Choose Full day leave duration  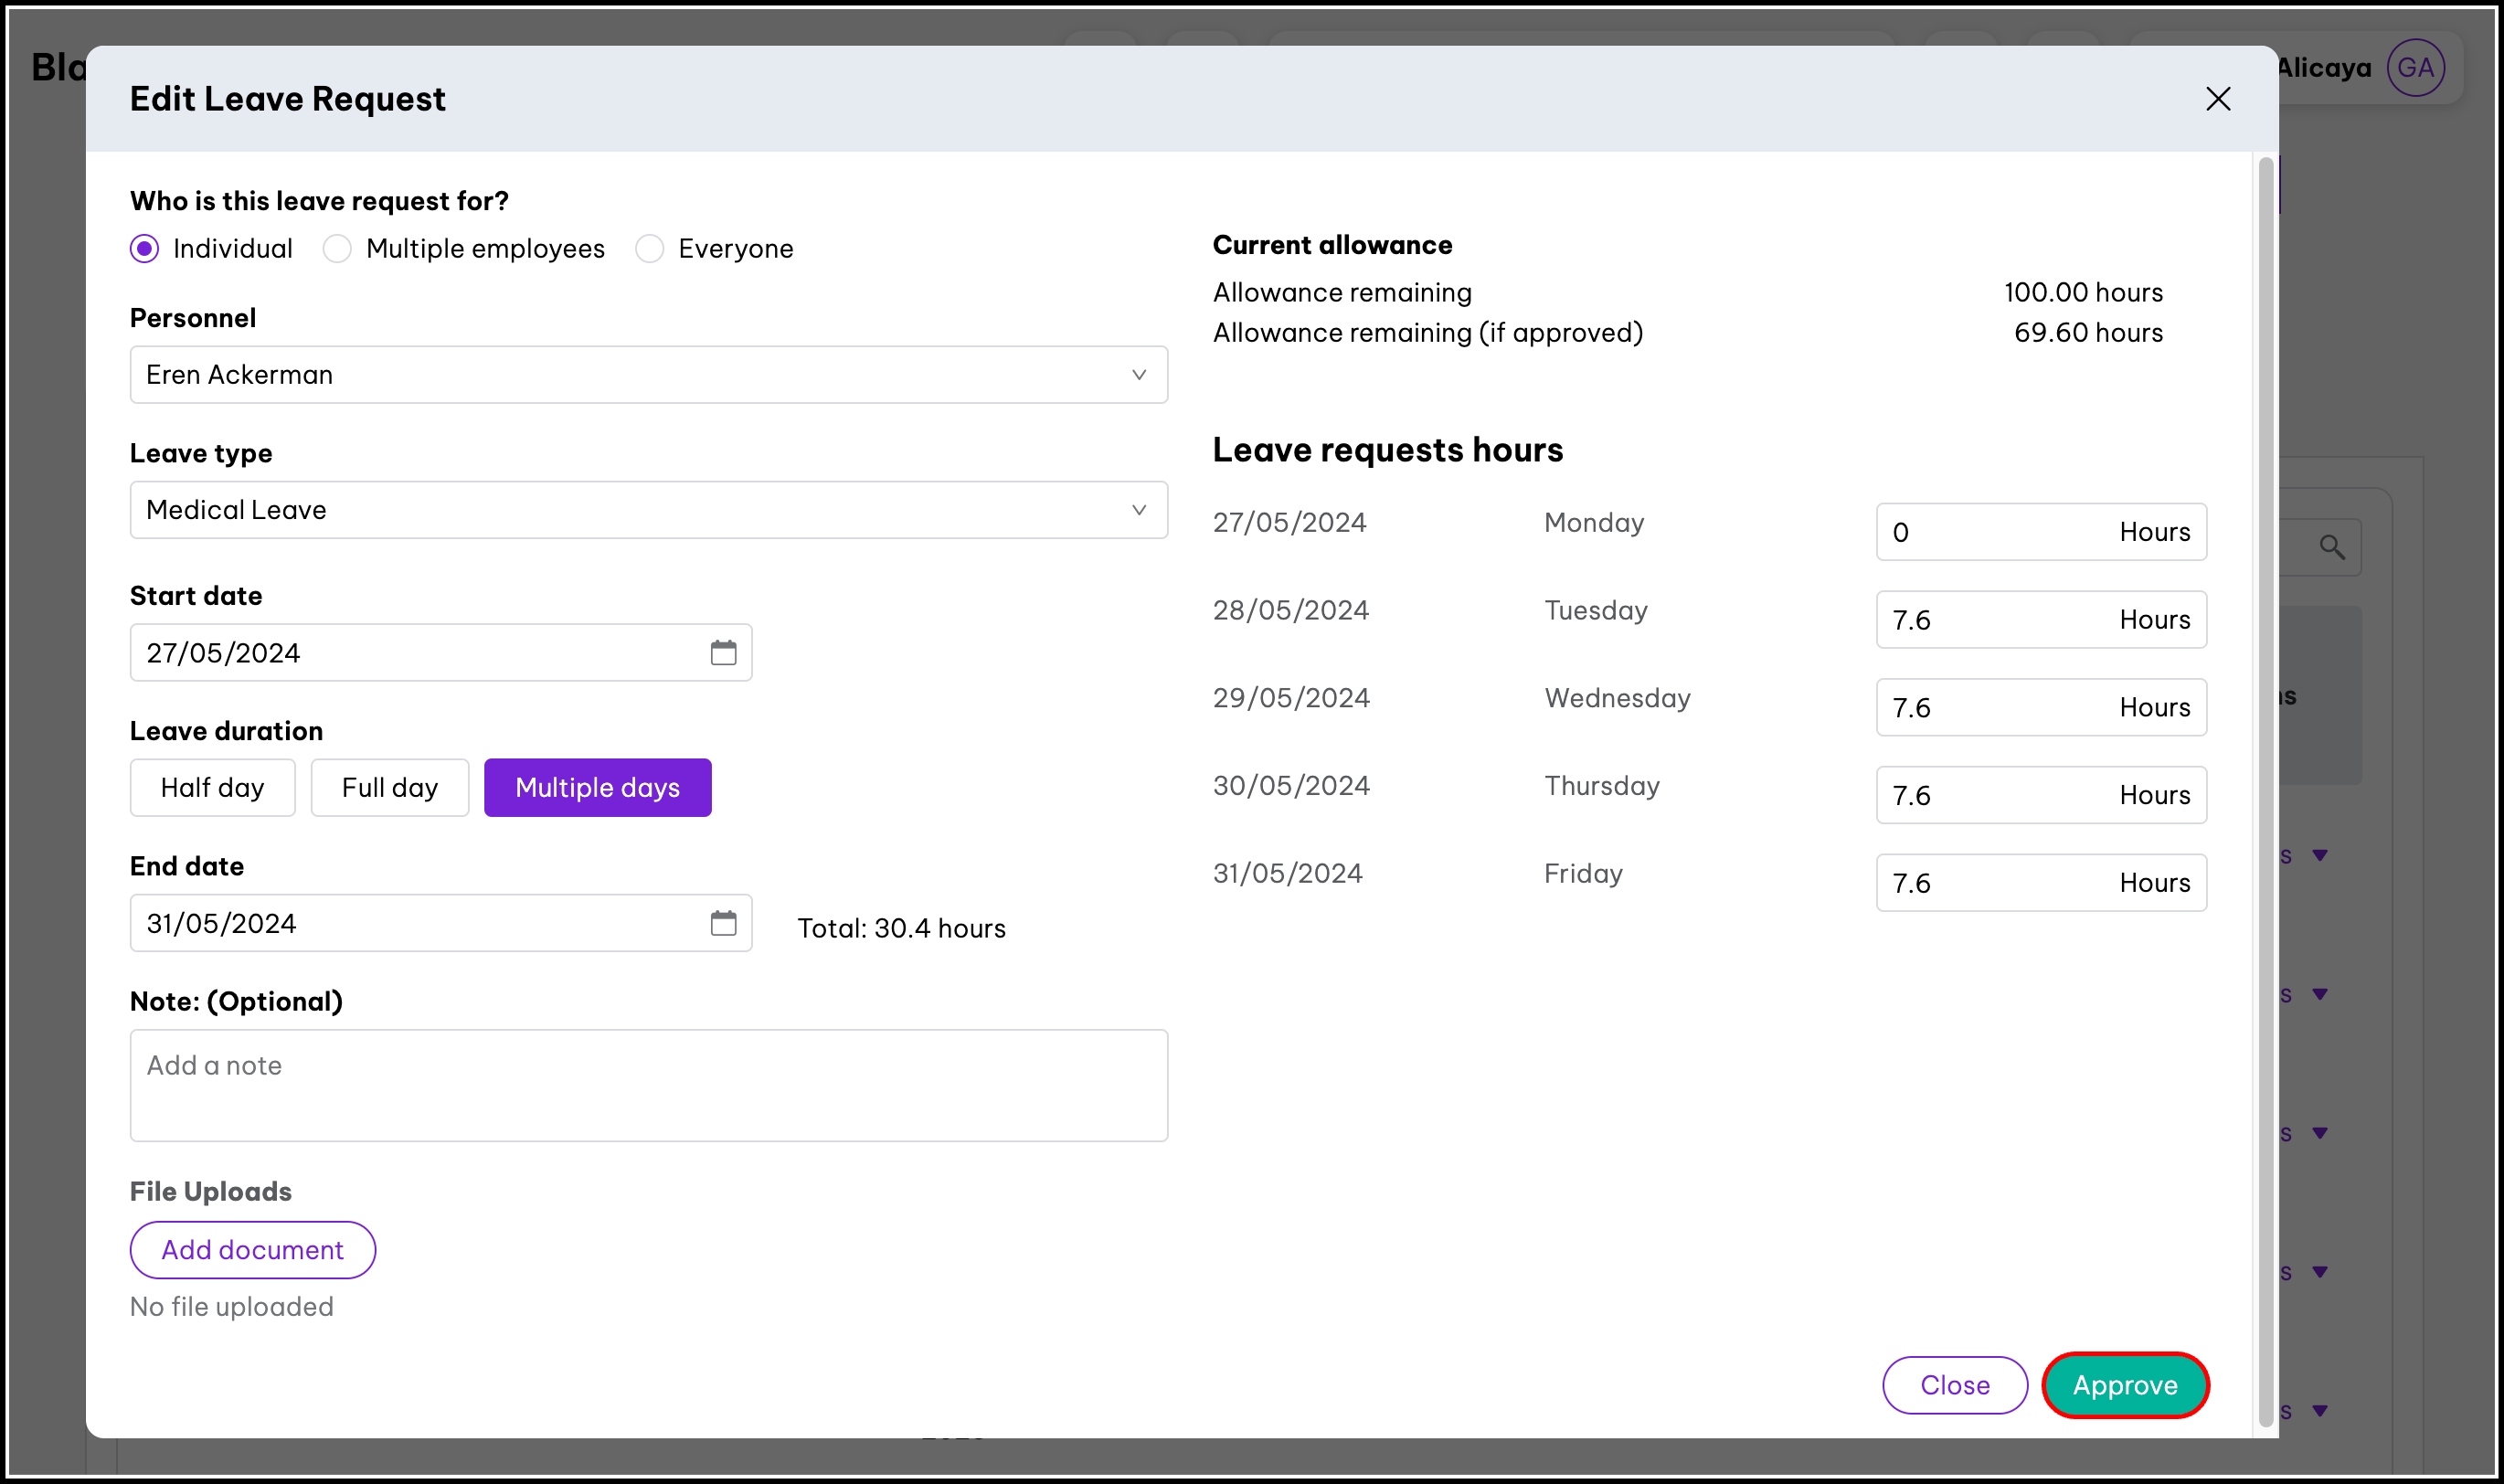click(x=389, y=788)
